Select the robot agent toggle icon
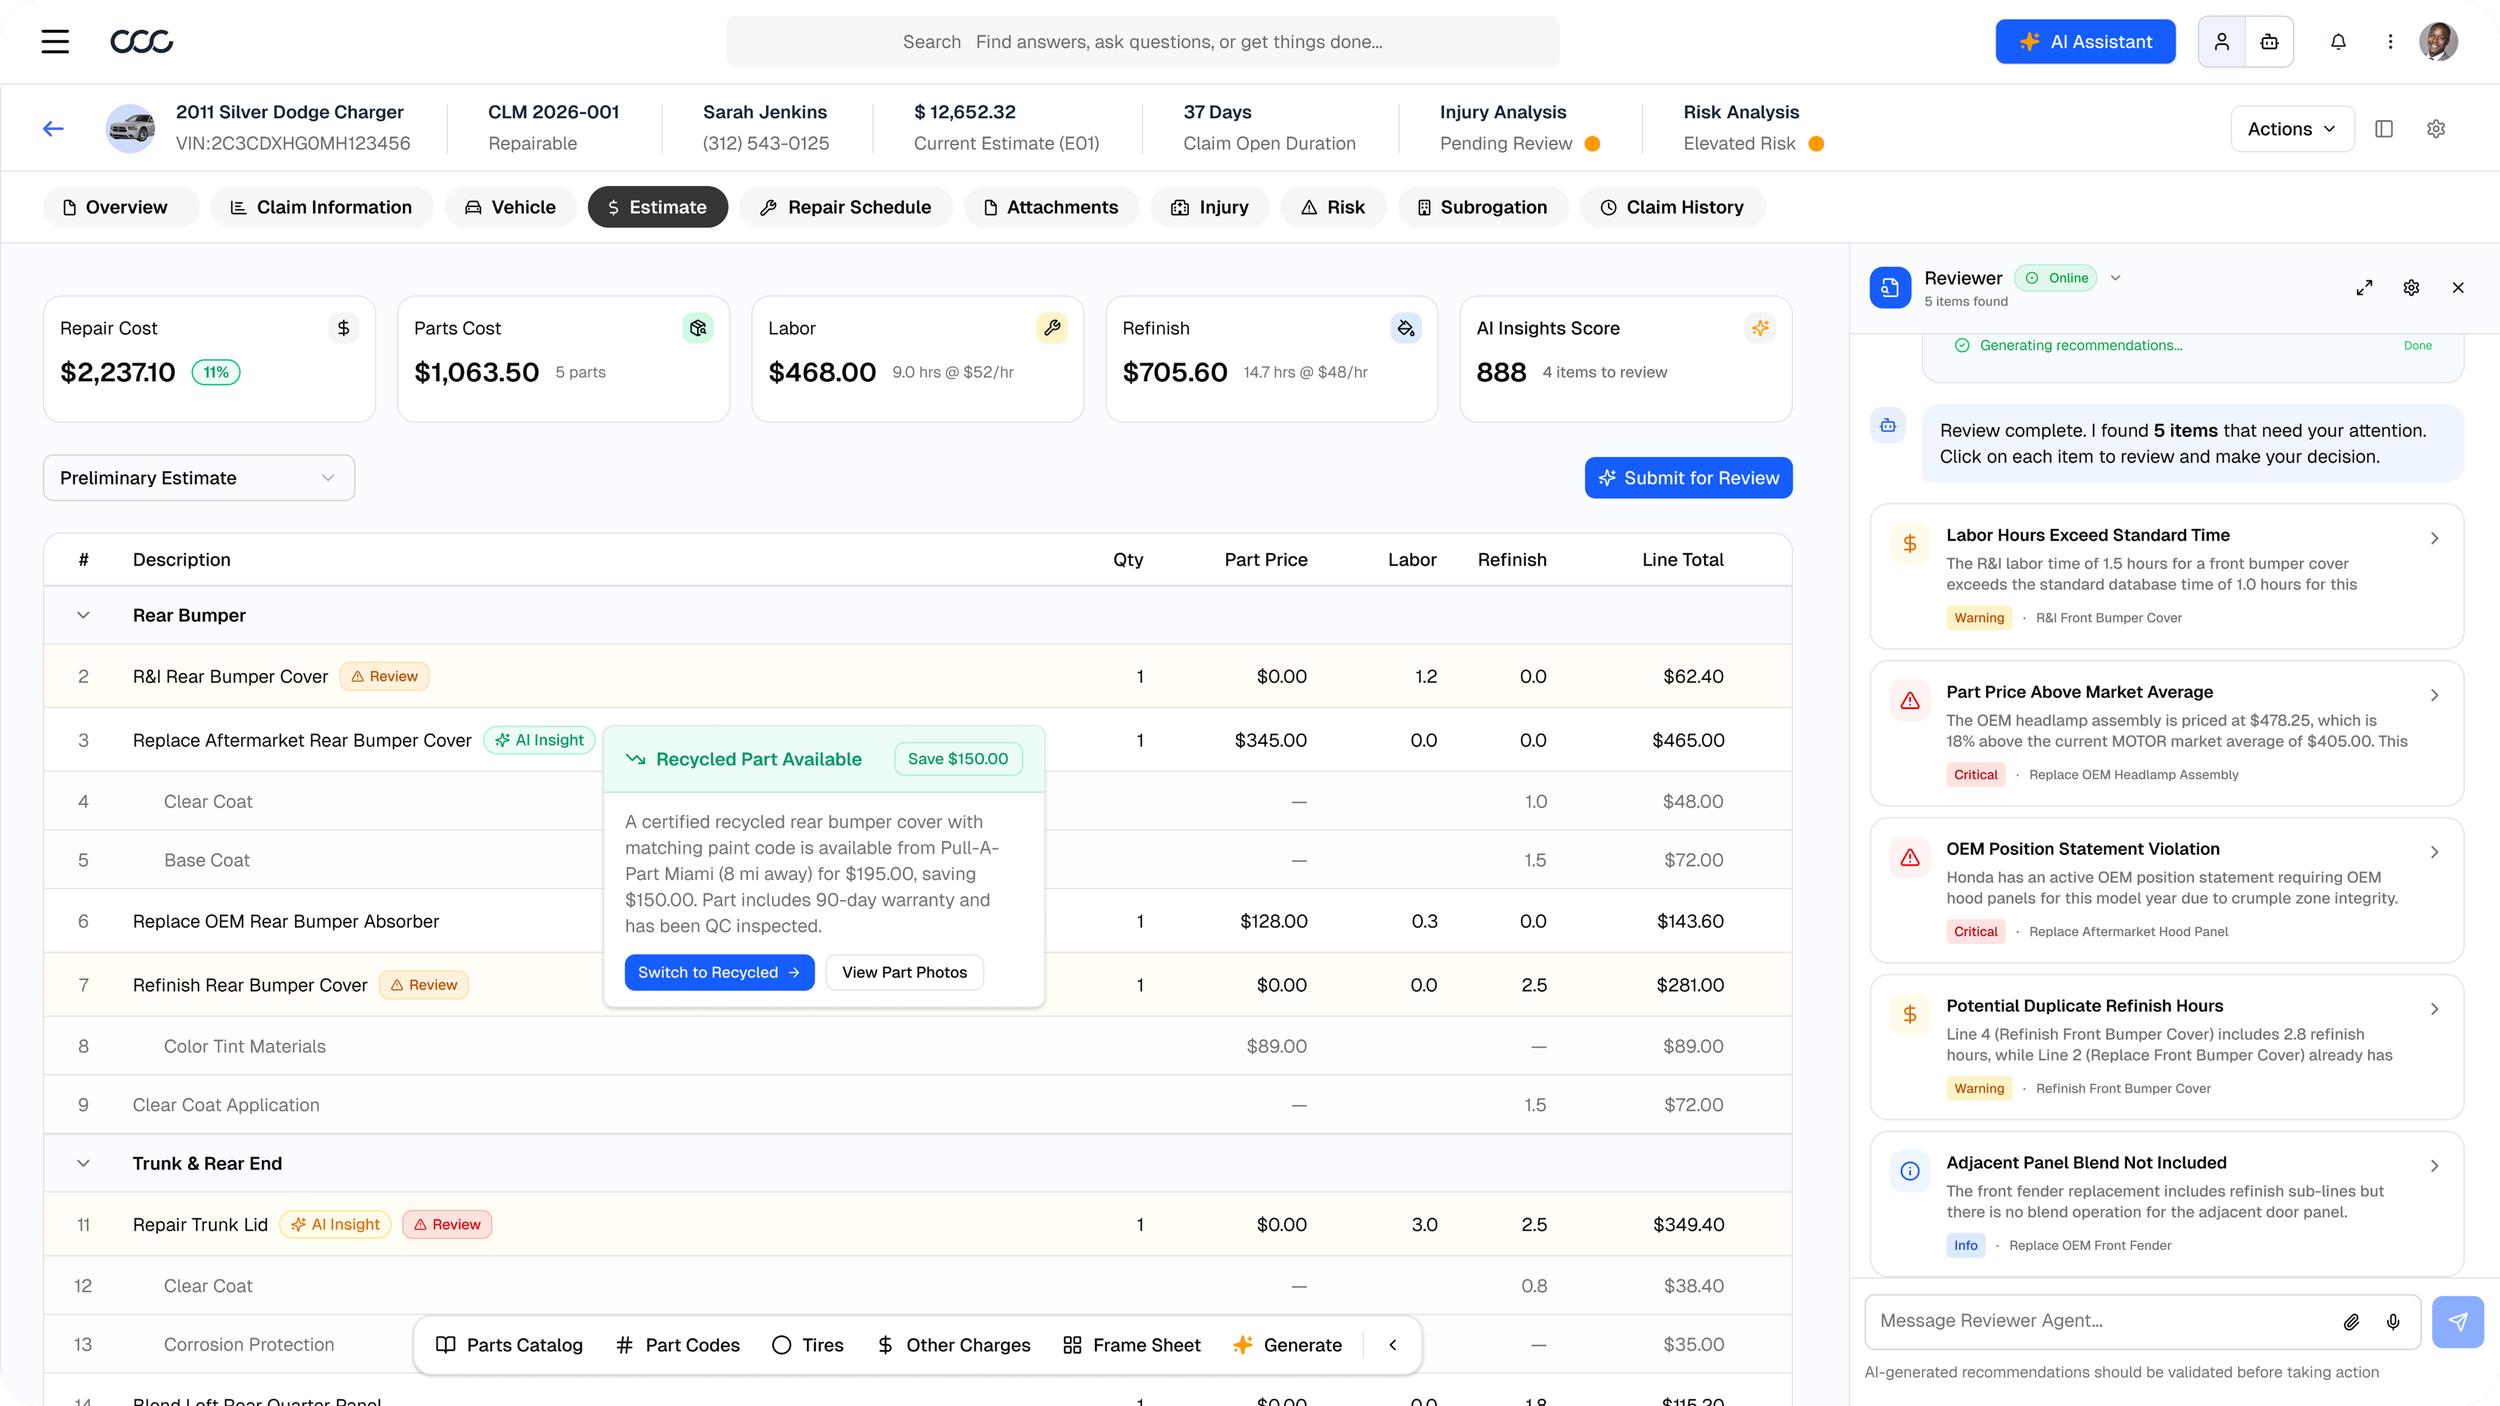Viewport: 2500px width, 1406px height. pyautogui.click(x=2269, y=42)
